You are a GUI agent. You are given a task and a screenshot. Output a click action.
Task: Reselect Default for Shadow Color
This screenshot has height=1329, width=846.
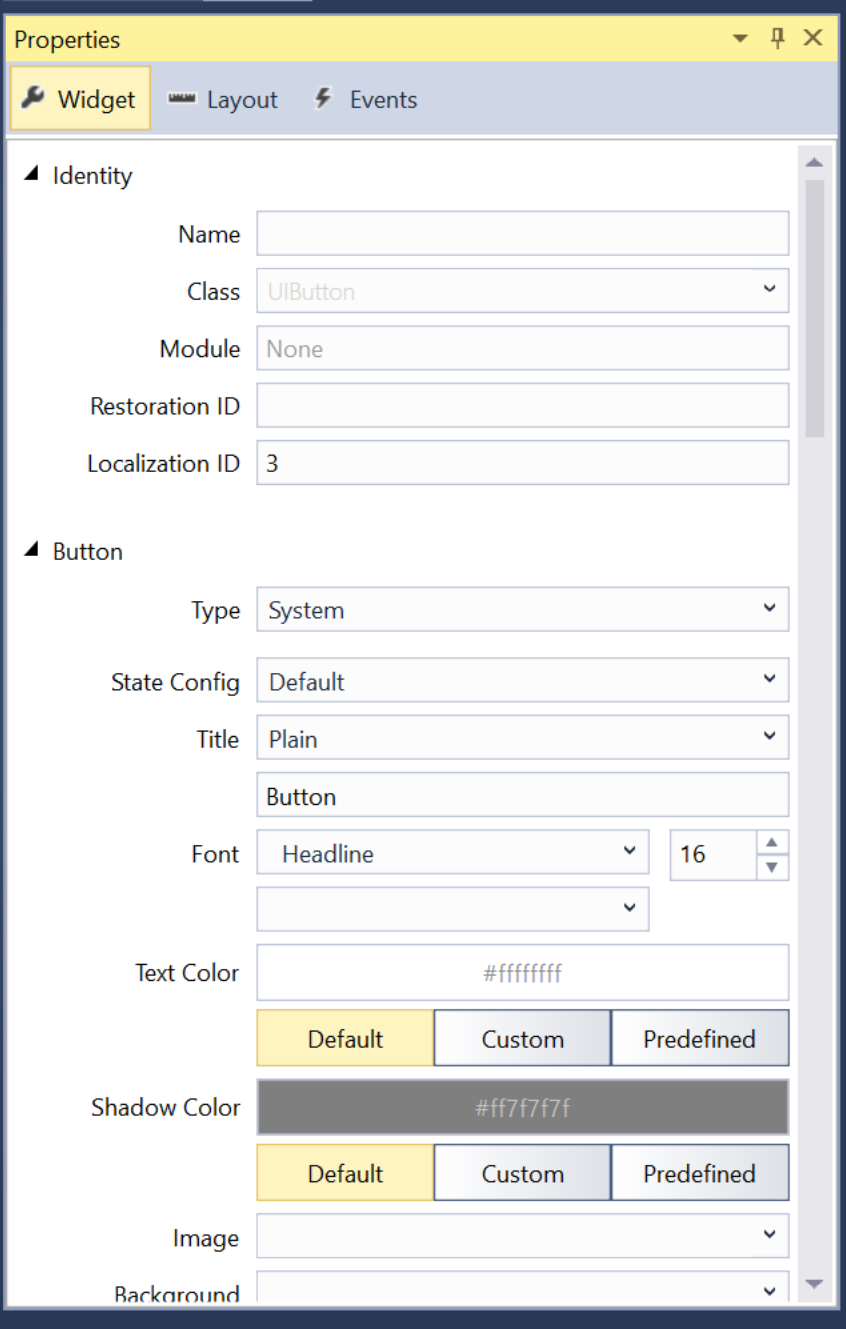point(344,1172)
